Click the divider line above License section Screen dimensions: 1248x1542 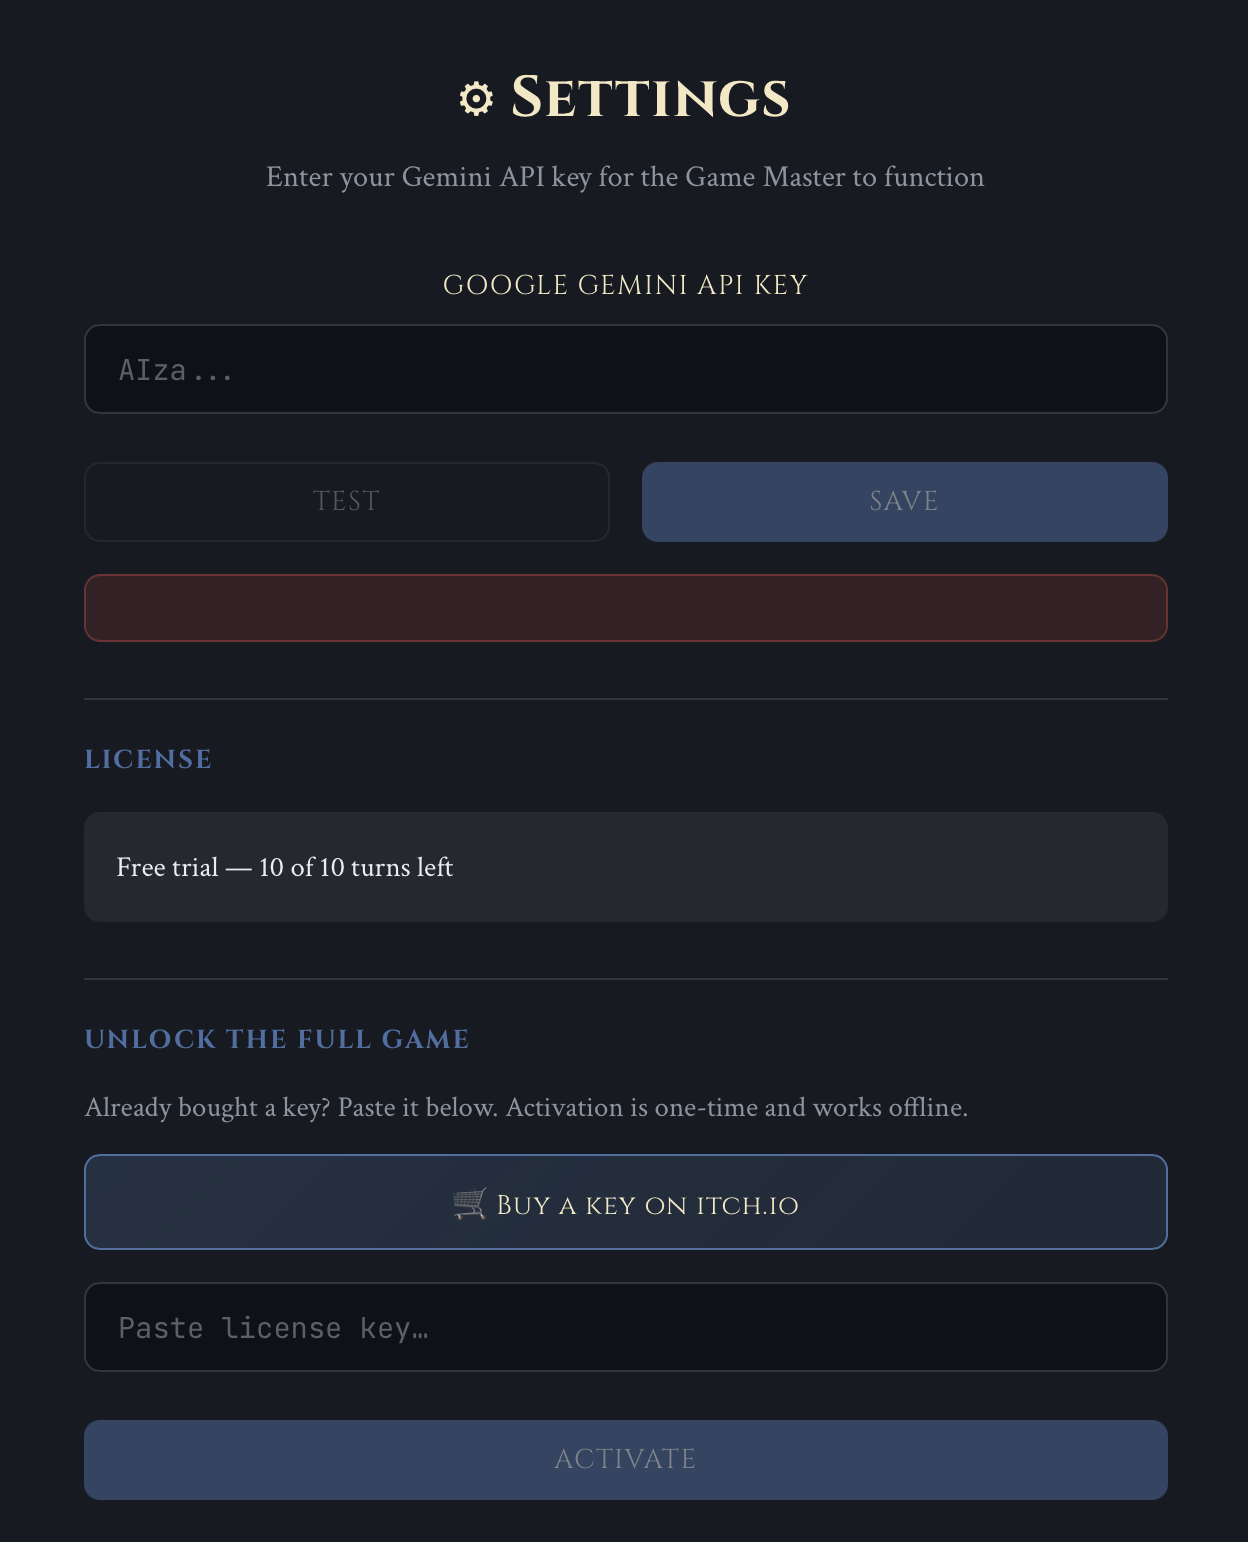626,699
